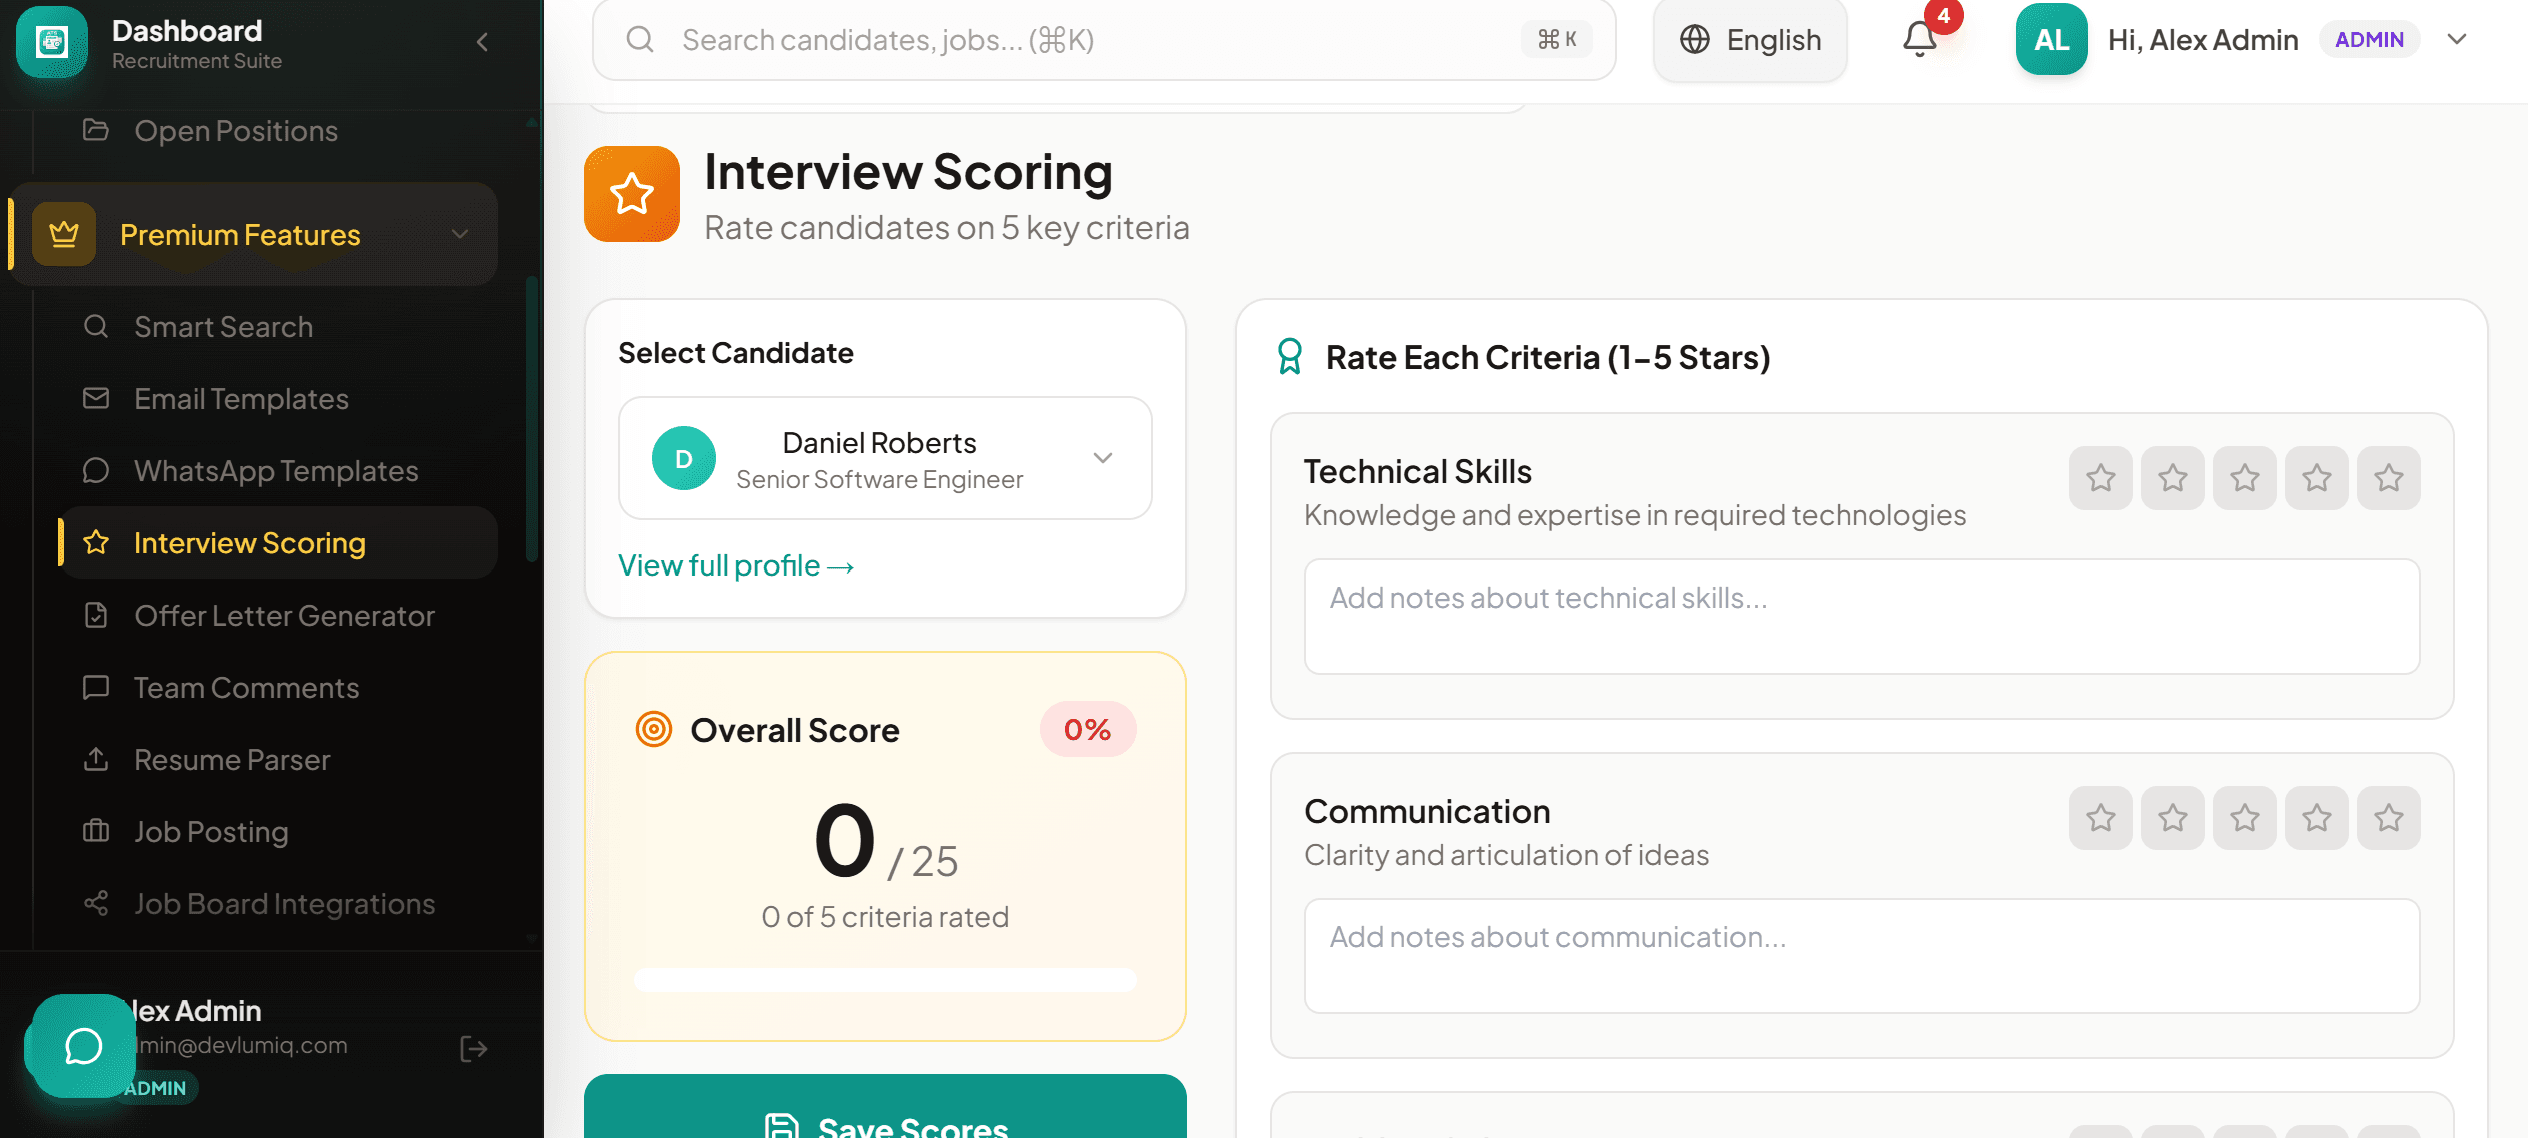This screenshot has width=2528, height=1138.
Task: Click the ⌘K shortcut badge
Action: point(1557,40)
